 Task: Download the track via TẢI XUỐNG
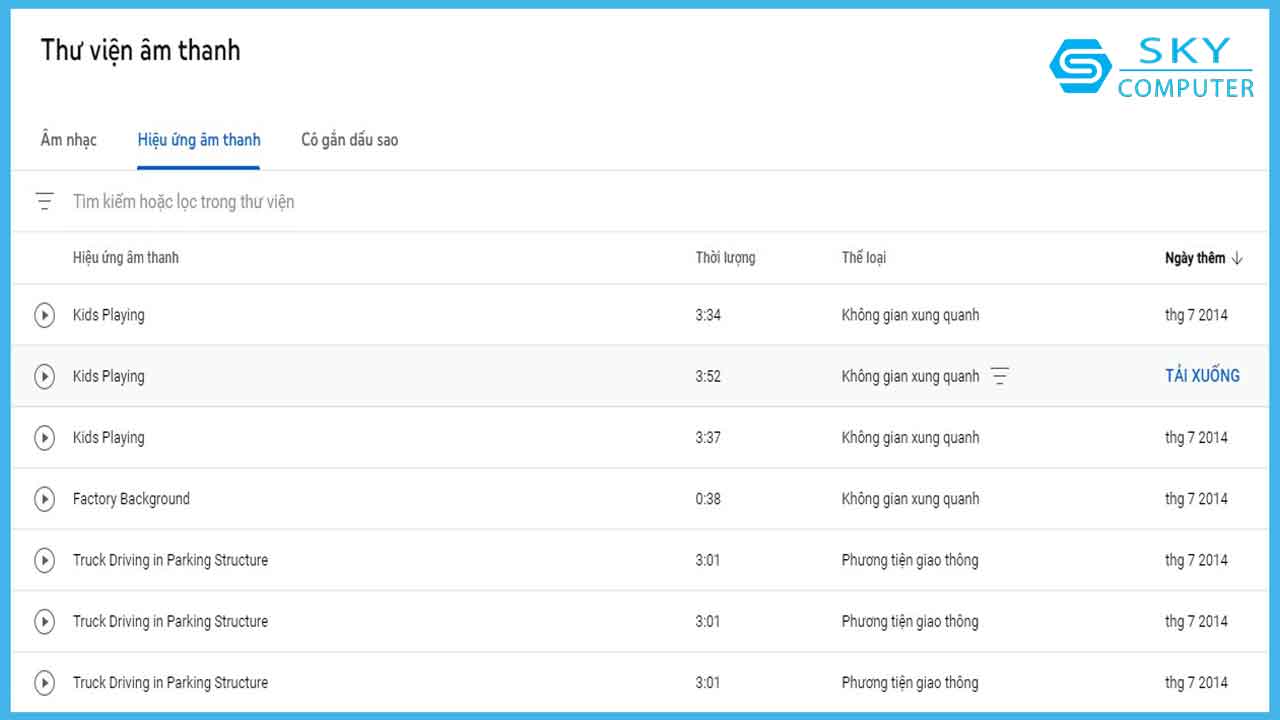tap(1202, 376)
